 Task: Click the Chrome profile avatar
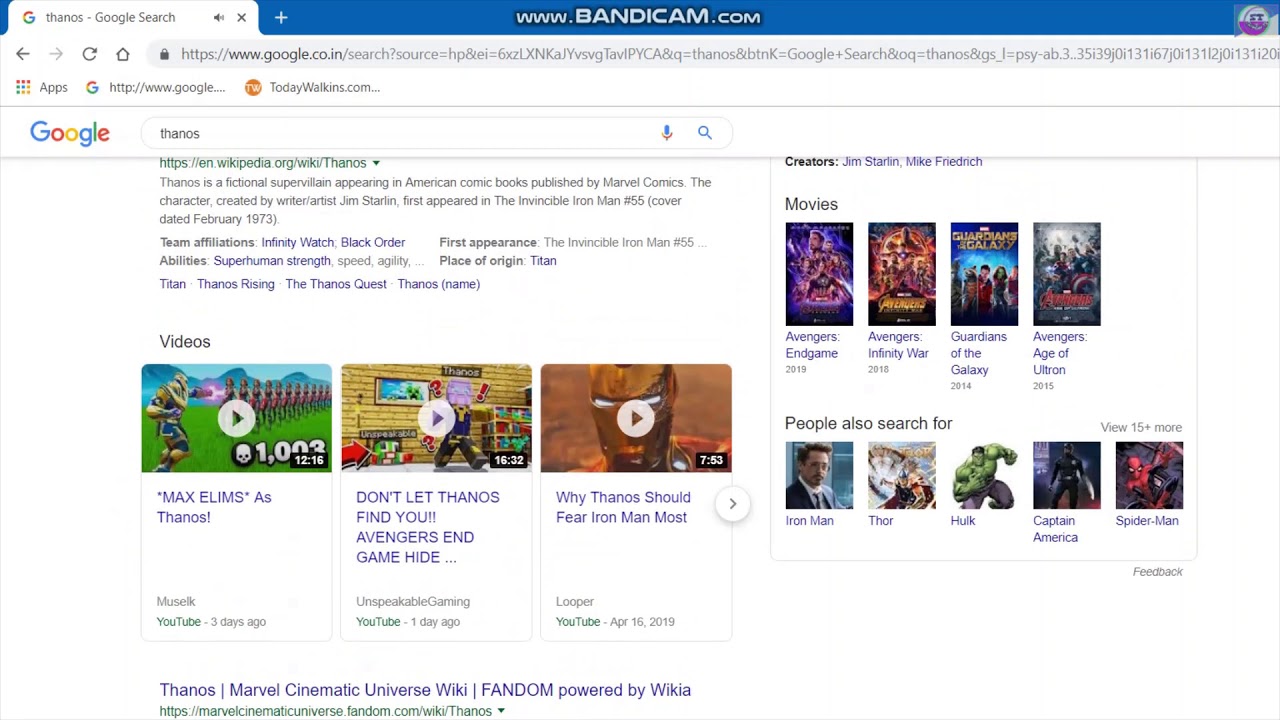point(1254,21)
